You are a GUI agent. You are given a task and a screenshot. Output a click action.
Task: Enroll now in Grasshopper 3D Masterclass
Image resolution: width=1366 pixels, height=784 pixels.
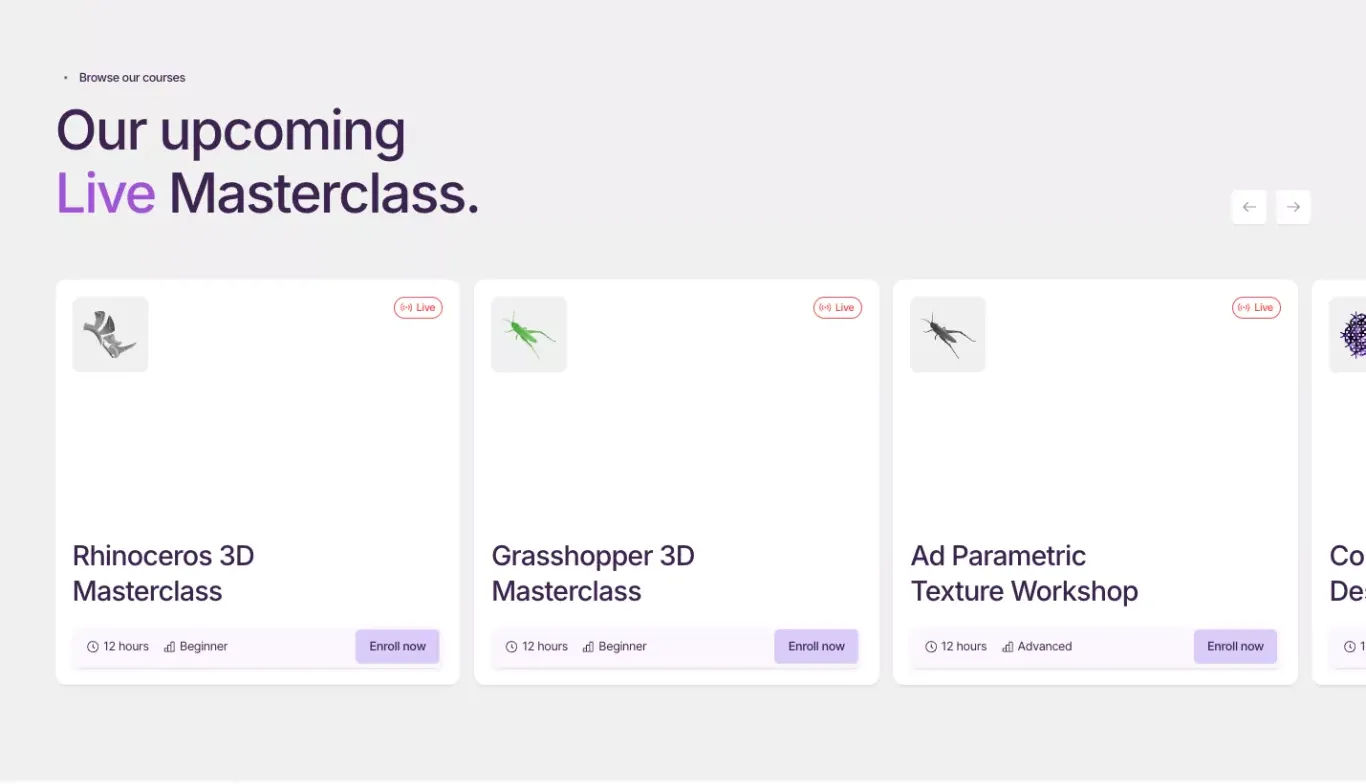pyautogui.click(x=816, y=646)
